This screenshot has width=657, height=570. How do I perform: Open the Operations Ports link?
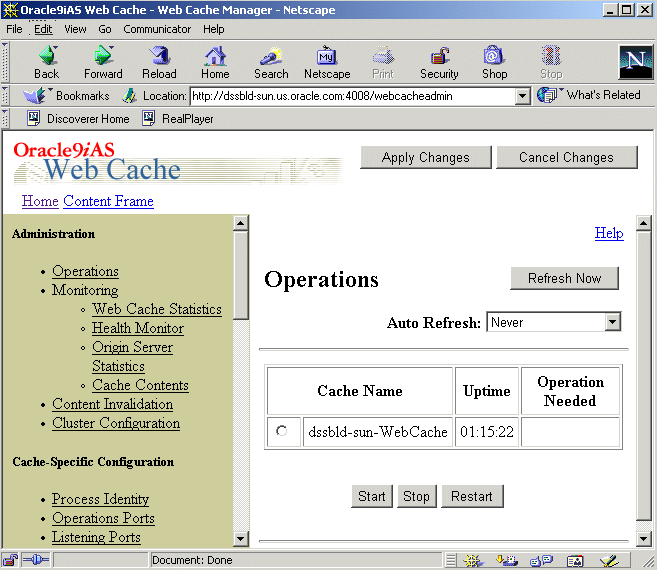103,518
